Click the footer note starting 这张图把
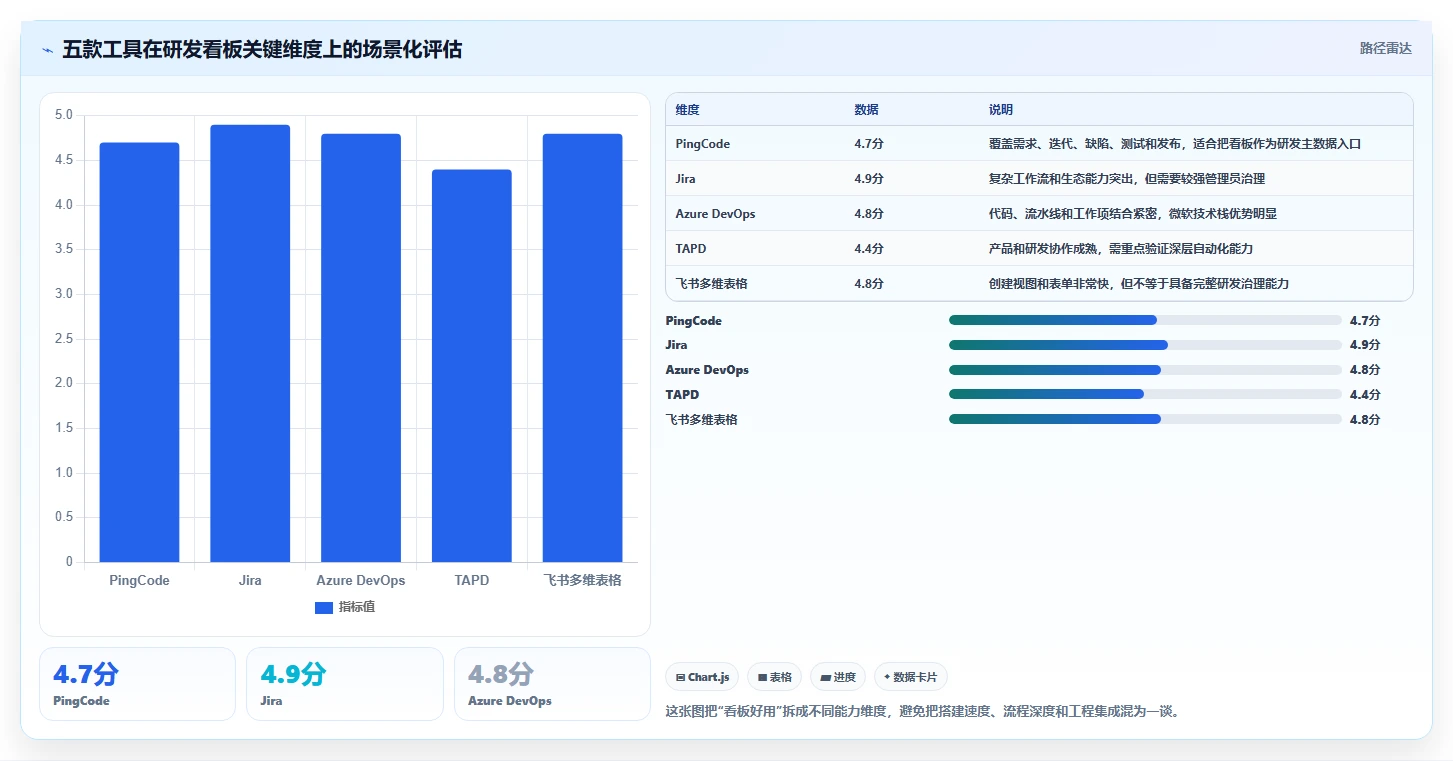The height and width of the screenshot is (761, 1453). coord(922,712)
